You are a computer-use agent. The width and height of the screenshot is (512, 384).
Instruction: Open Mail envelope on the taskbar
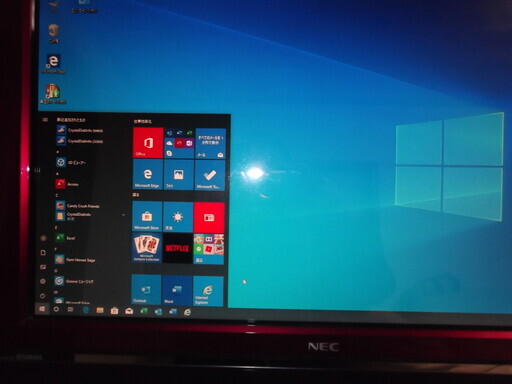129,311
